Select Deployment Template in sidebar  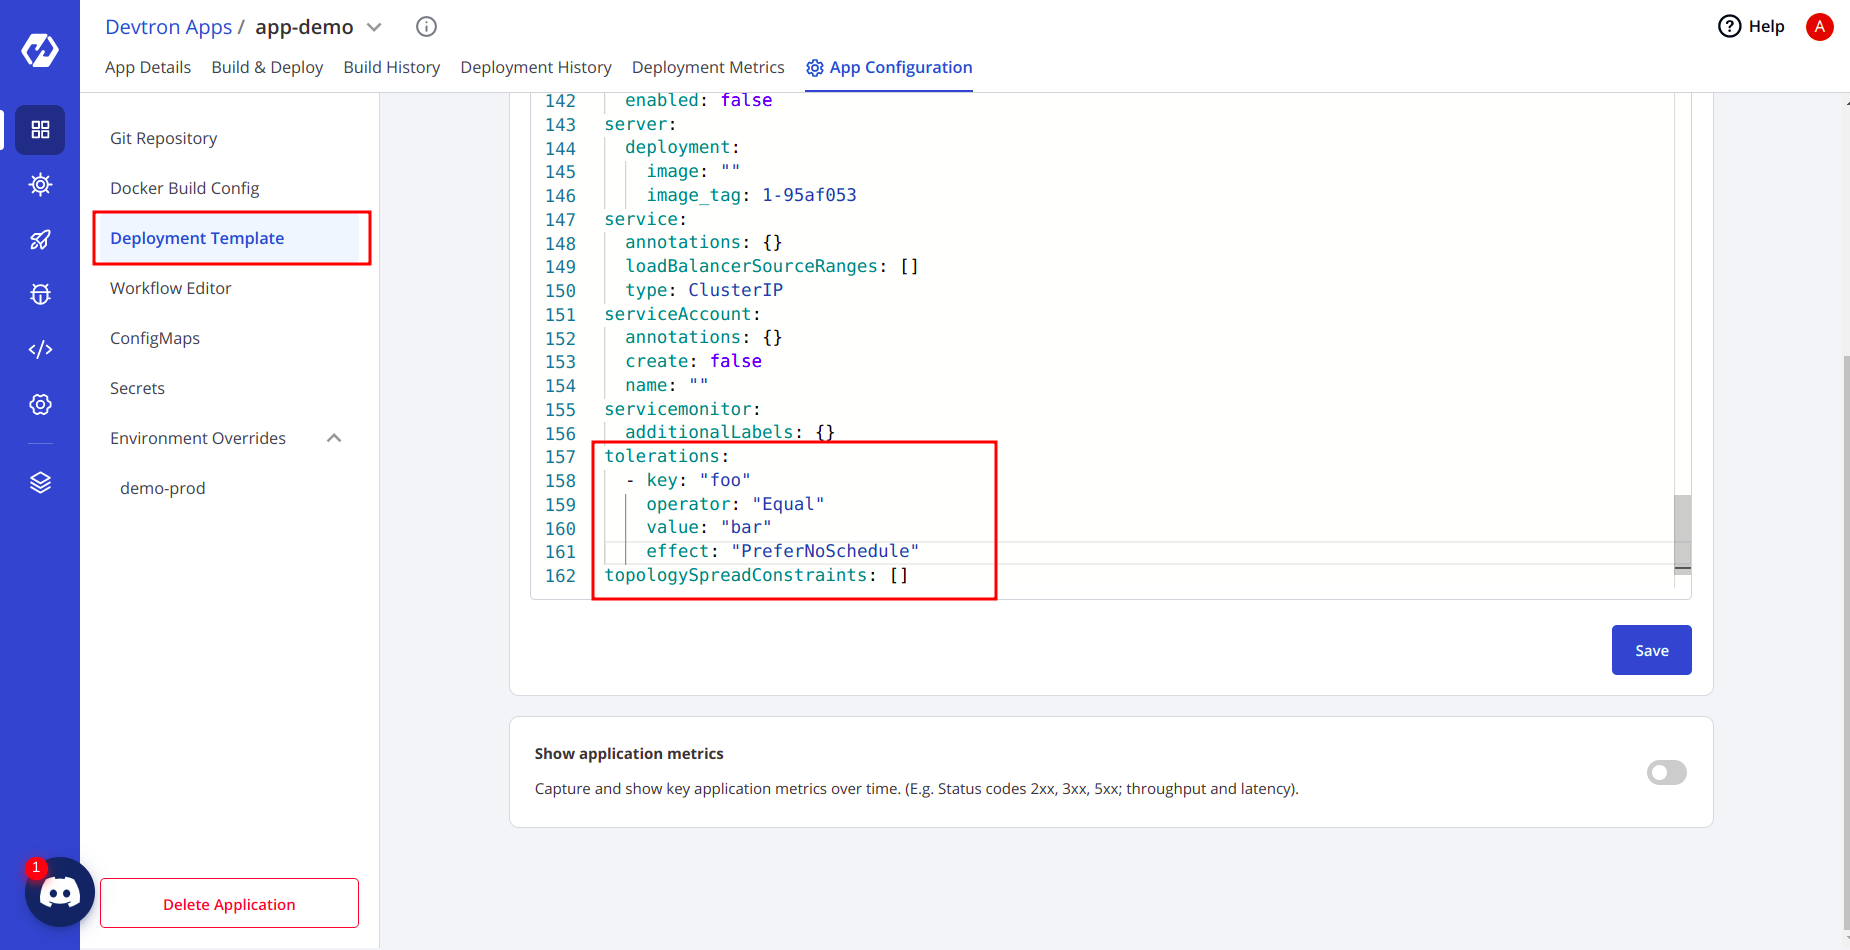(229, 238)
